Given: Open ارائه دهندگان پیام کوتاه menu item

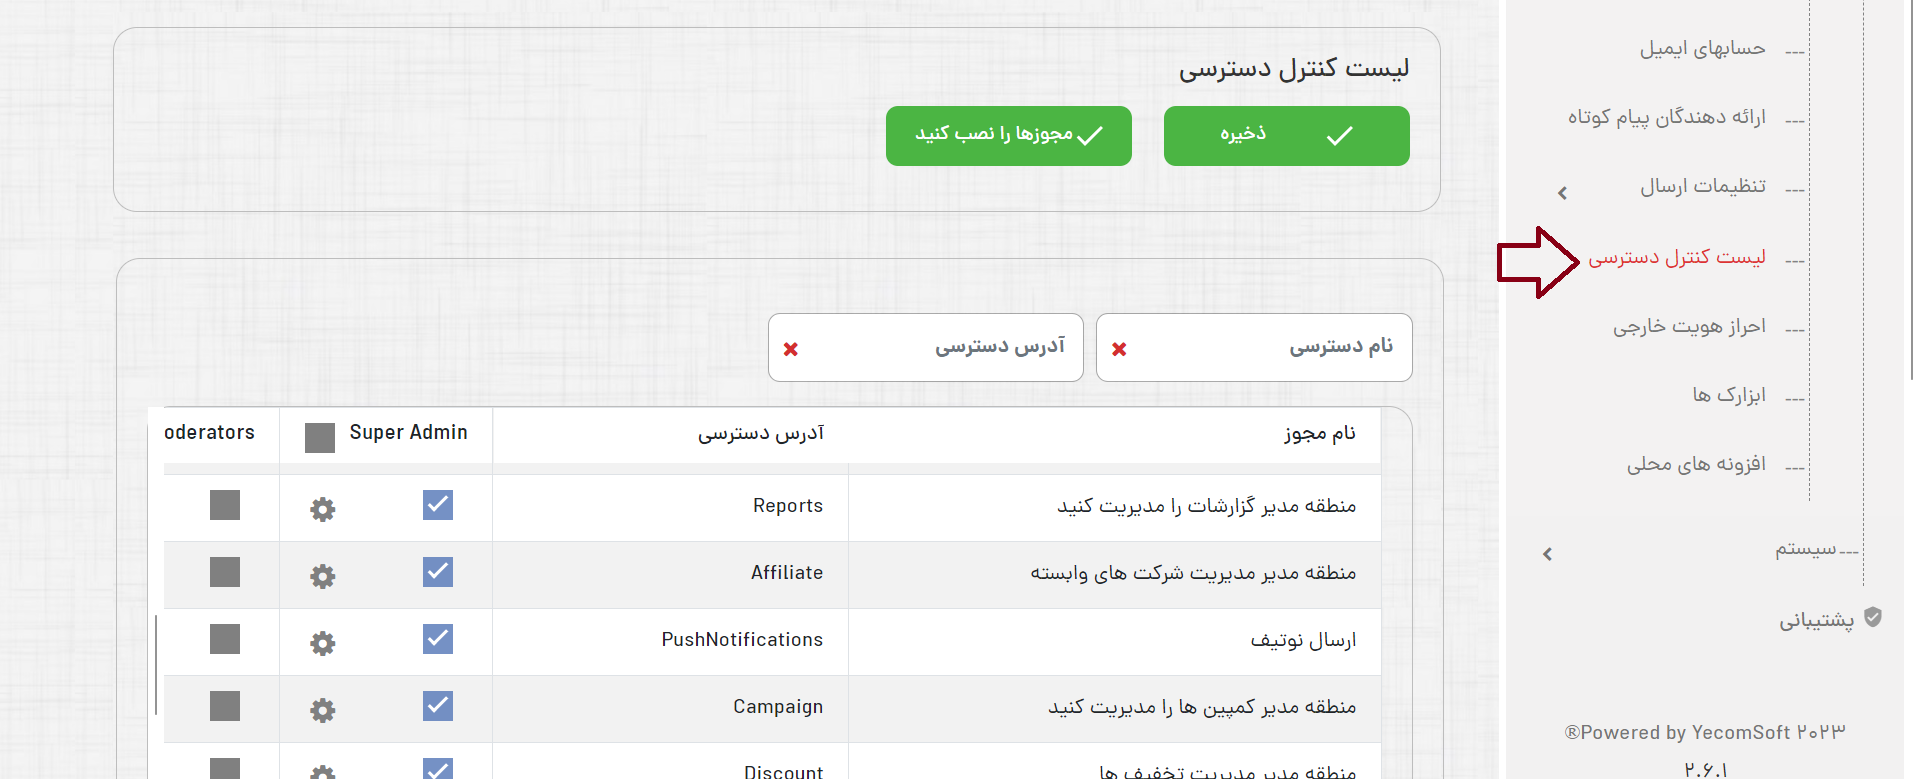Looking at the screenshot, I should 1667,118.
